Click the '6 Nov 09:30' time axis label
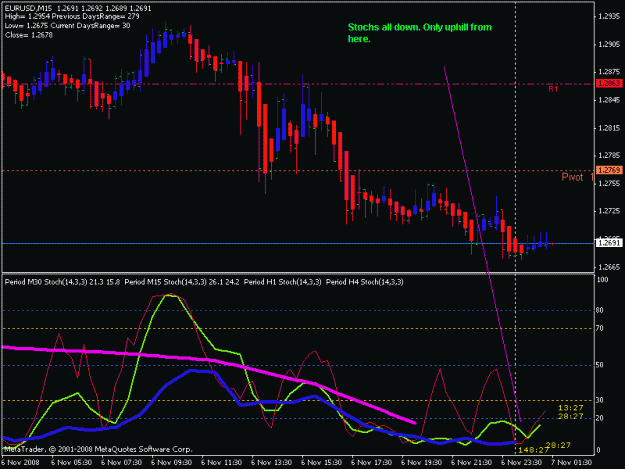625x469 pixels. click(x=172, y=463)
